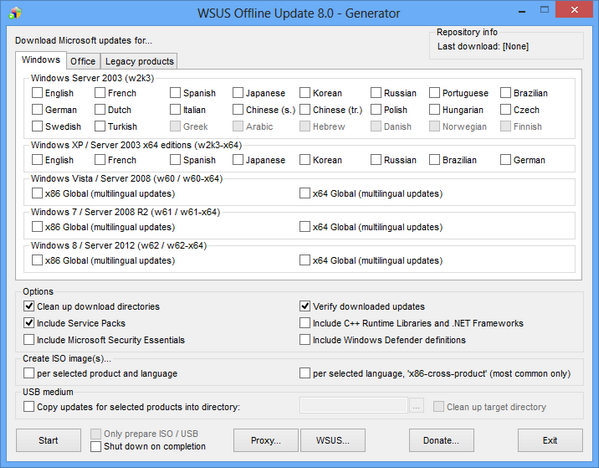This screenshot has width=599, height=468.
Task: Click the Exit button
Action: tap(550, 440)
